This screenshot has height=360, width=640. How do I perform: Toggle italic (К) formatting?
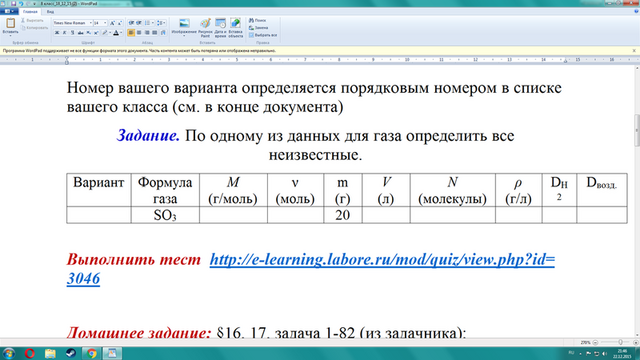64,33
